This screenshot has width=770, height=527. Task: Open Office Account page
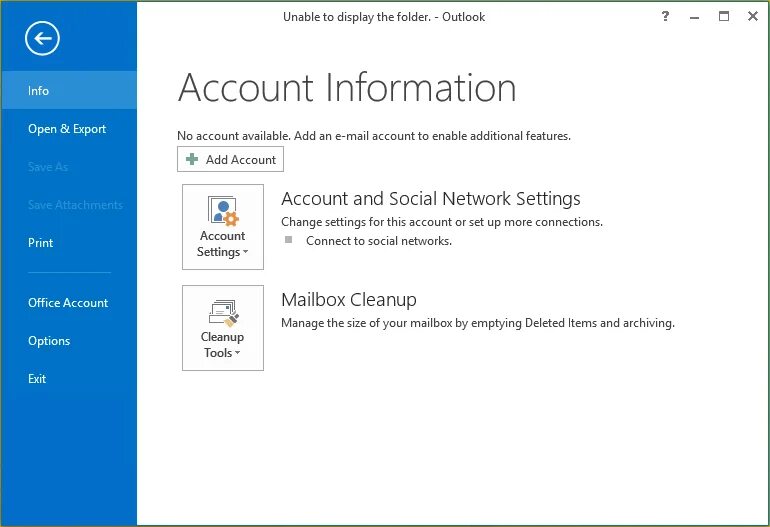tap(69, 303)
